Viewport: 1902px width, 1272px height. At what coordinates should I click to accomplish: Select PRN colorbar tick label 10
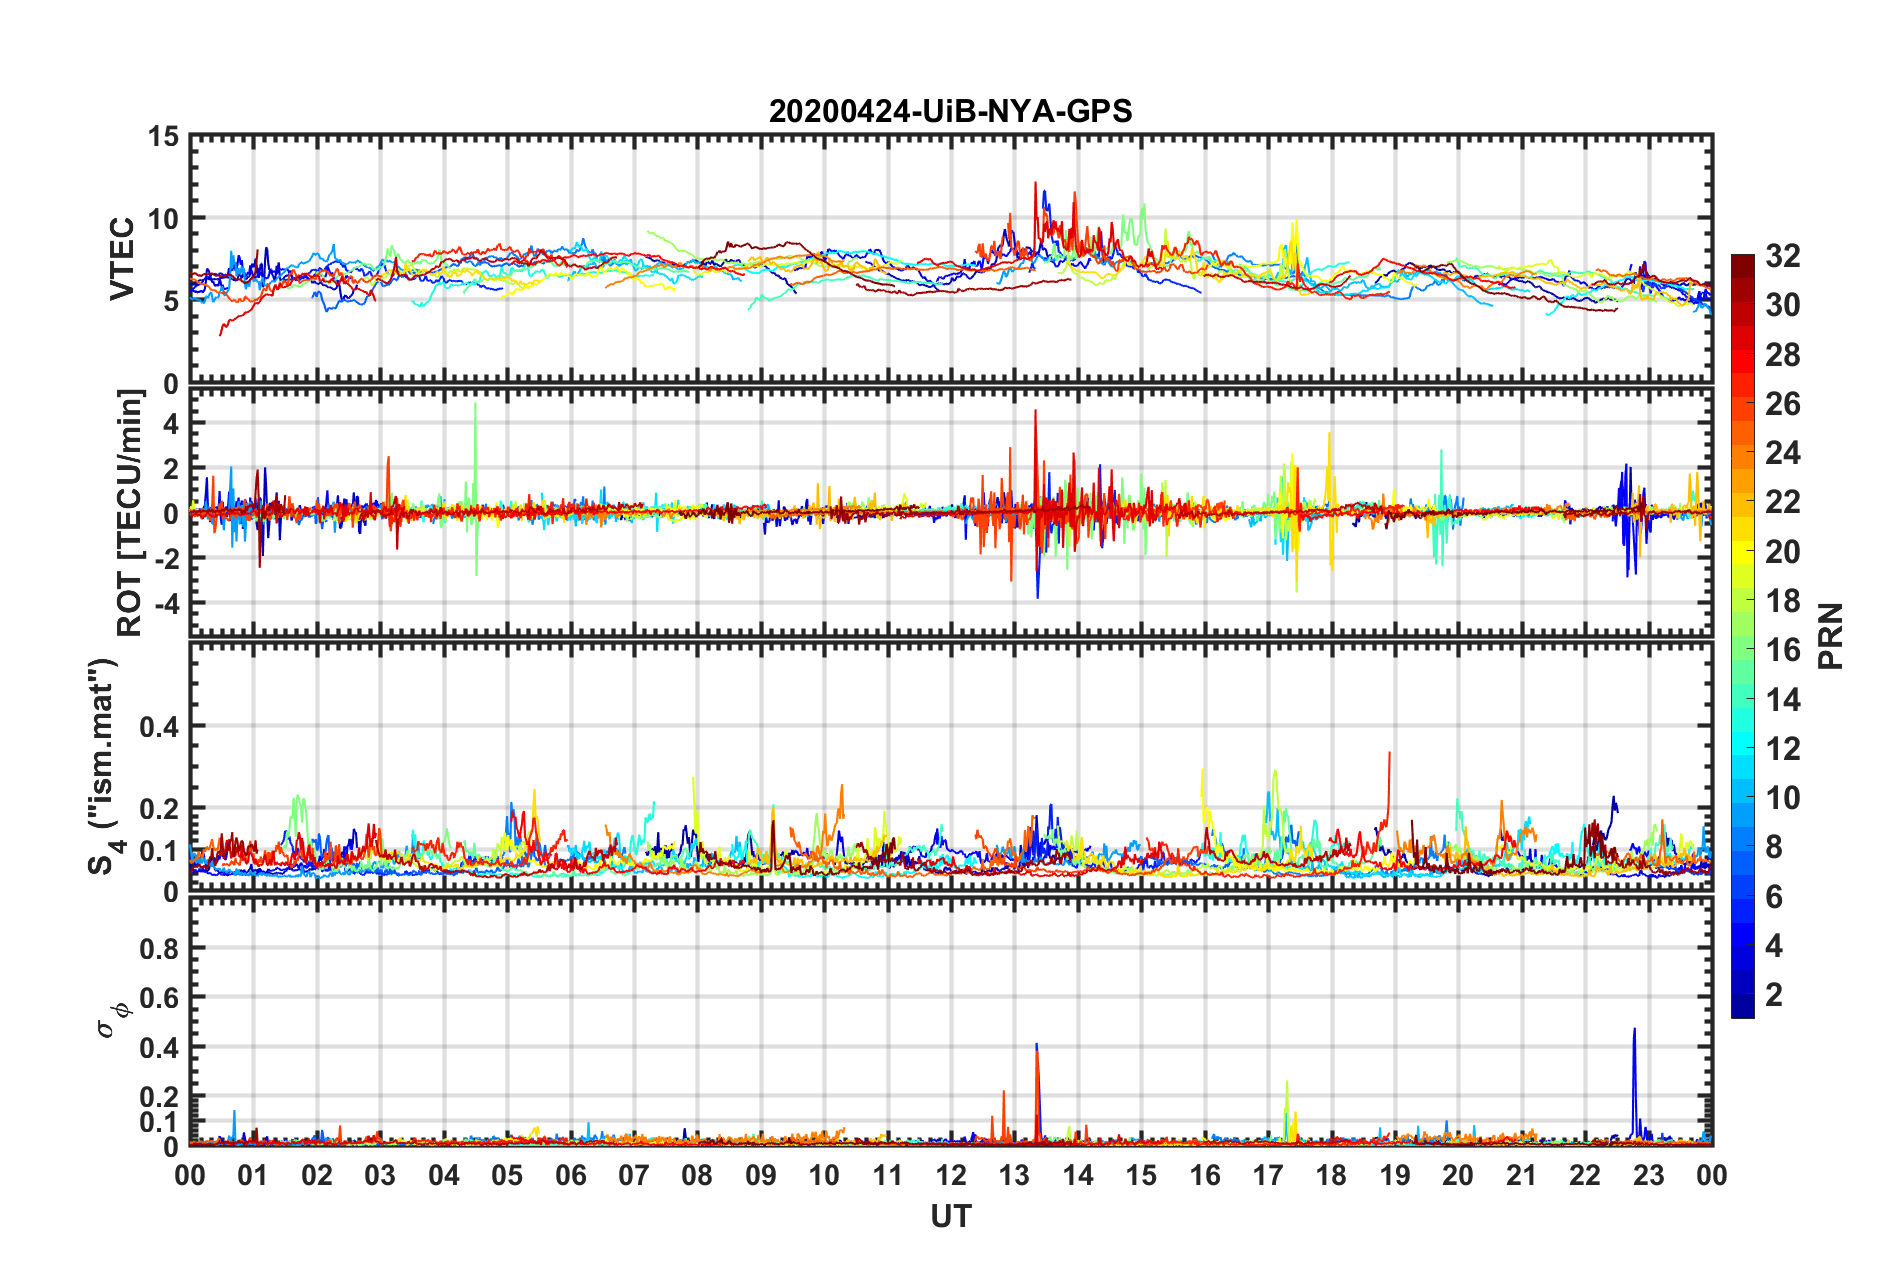[1782, 798]
